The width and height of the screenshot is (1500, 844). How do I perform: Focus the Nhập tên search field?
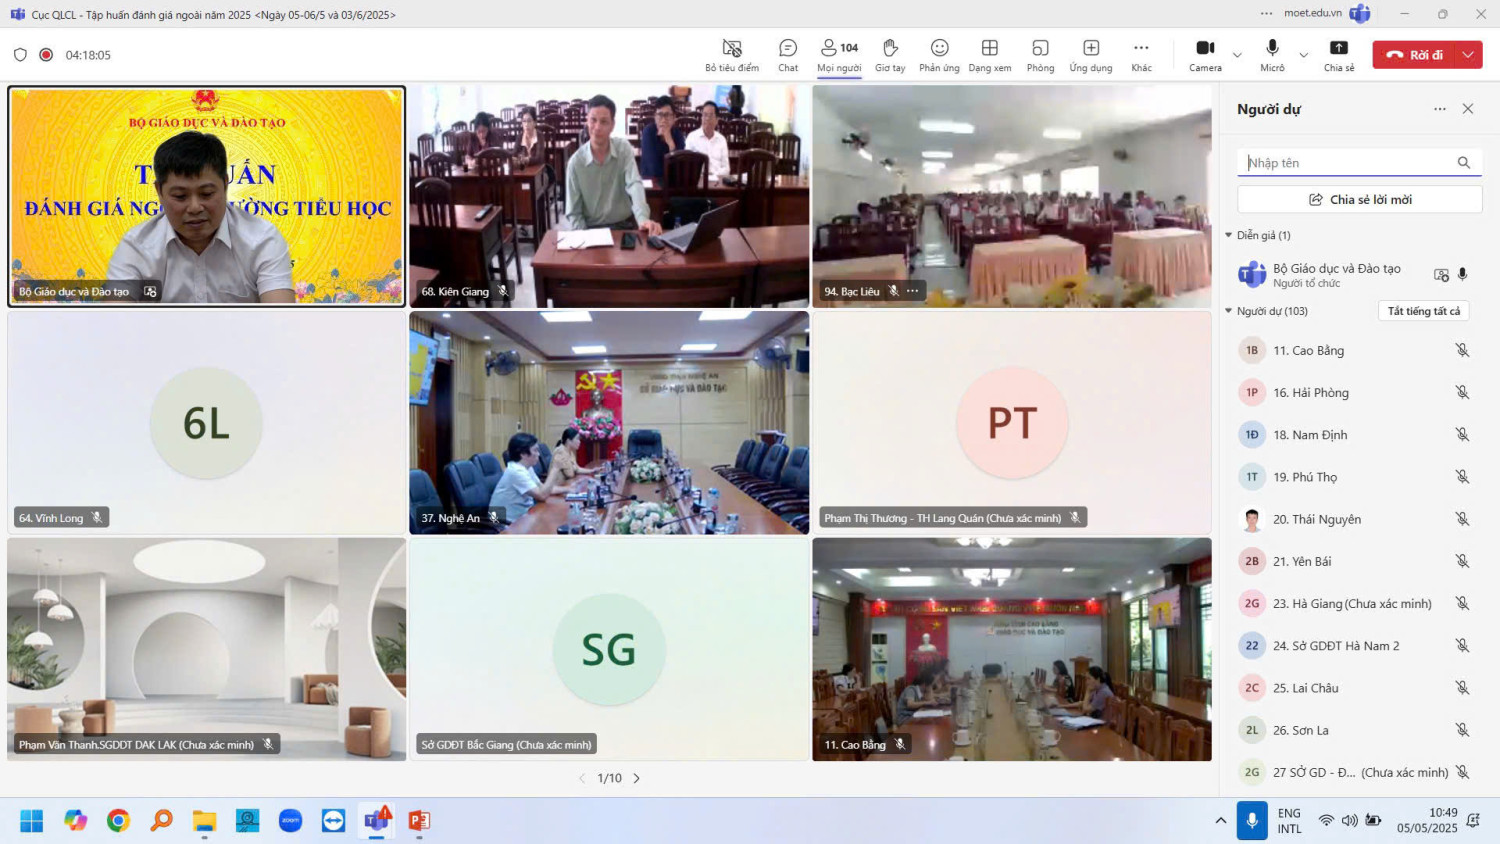click(x=1346, y=163)
